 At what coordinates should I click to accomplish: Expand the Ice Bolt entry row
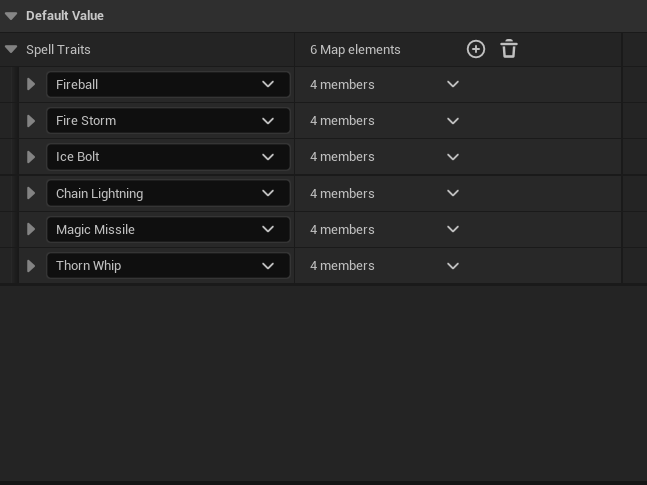(31, 157)
